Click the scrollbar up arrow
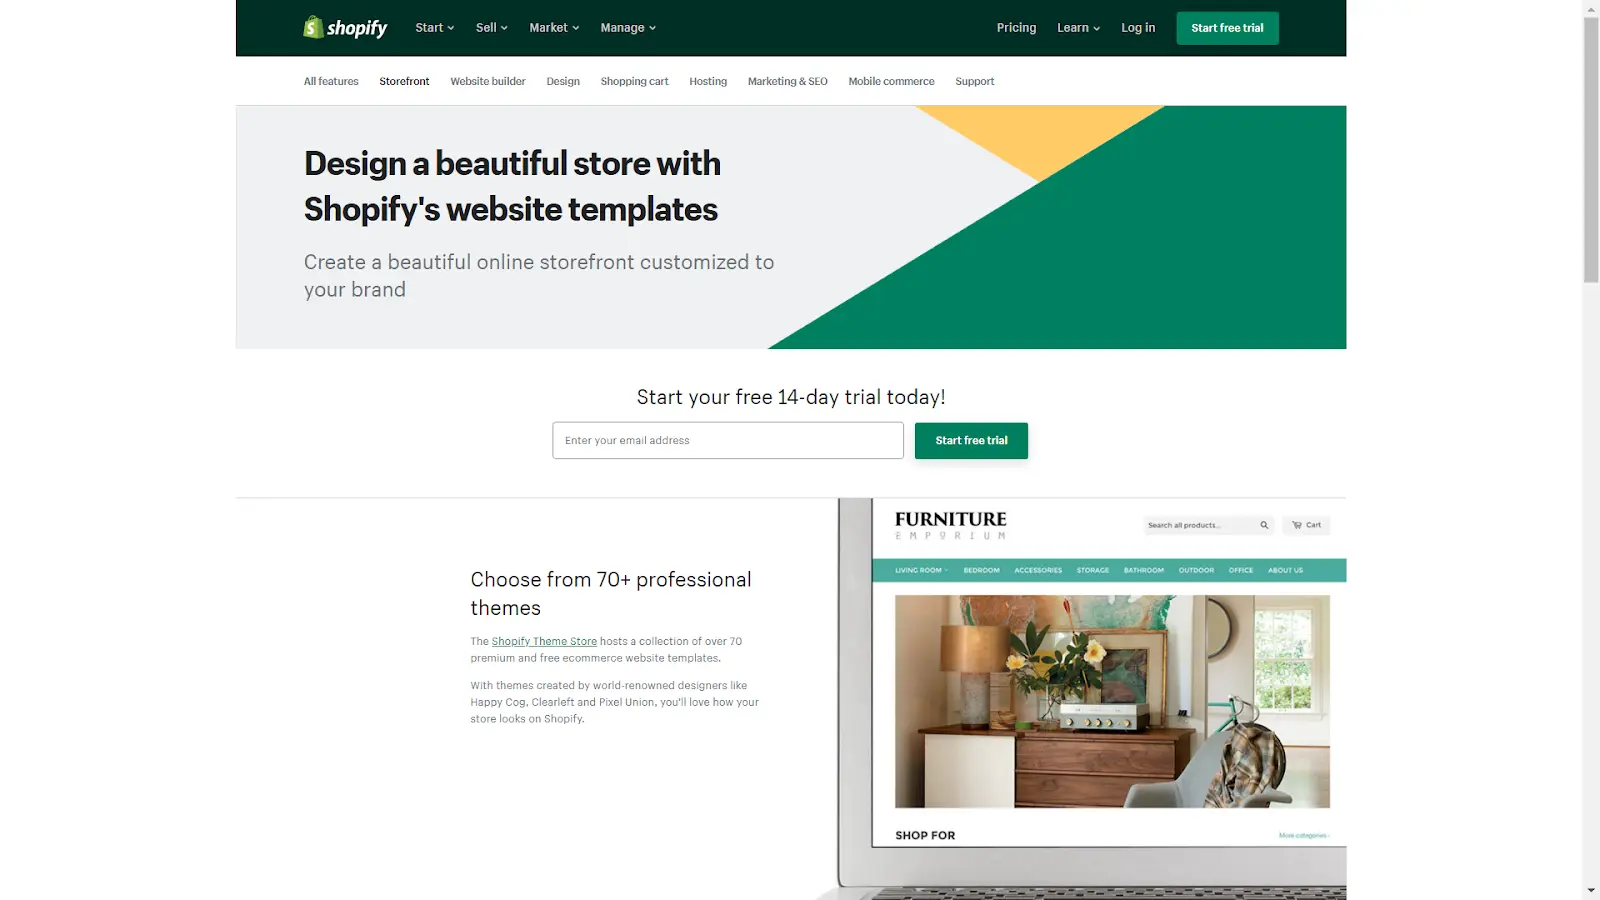The image size is (1600, 900). [x=1591, y=8]
